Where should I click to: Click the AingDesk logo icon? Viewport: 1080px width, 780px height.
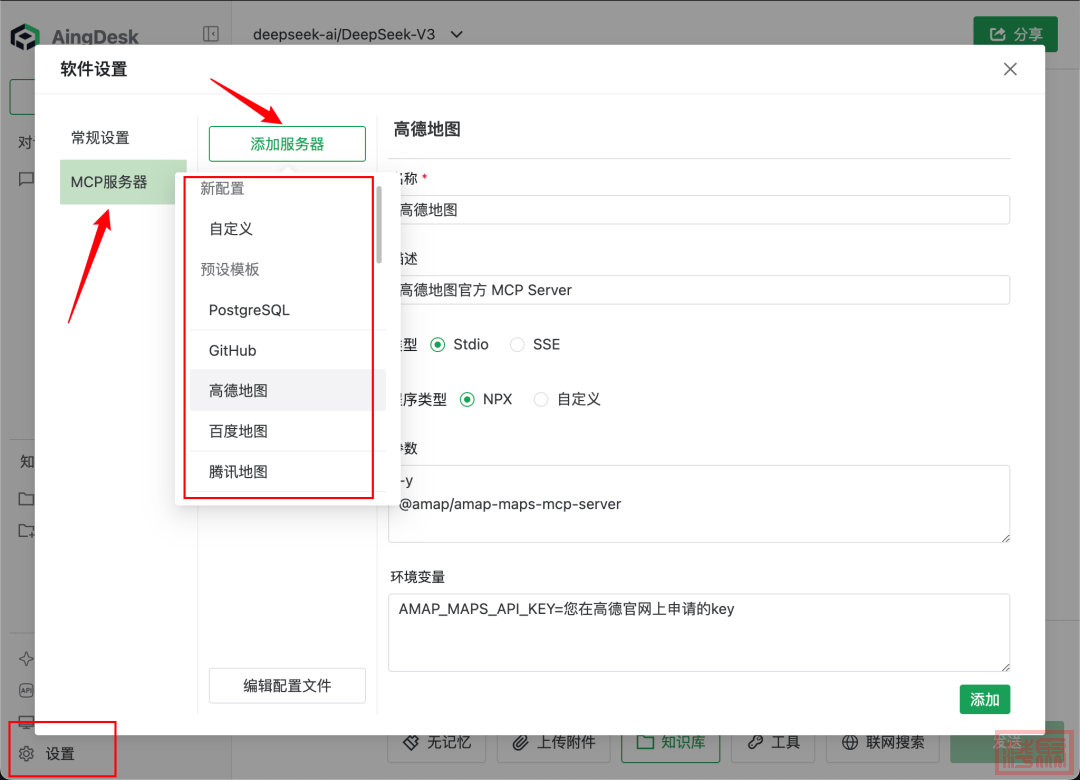point(25,37)
